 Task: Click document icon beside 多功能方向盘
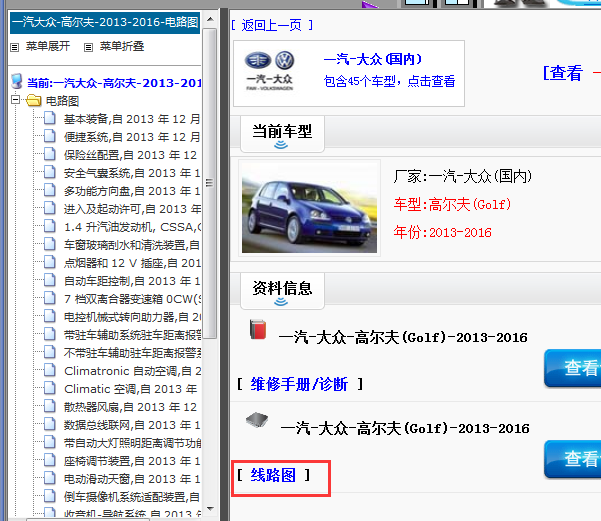tap(49, 190)
